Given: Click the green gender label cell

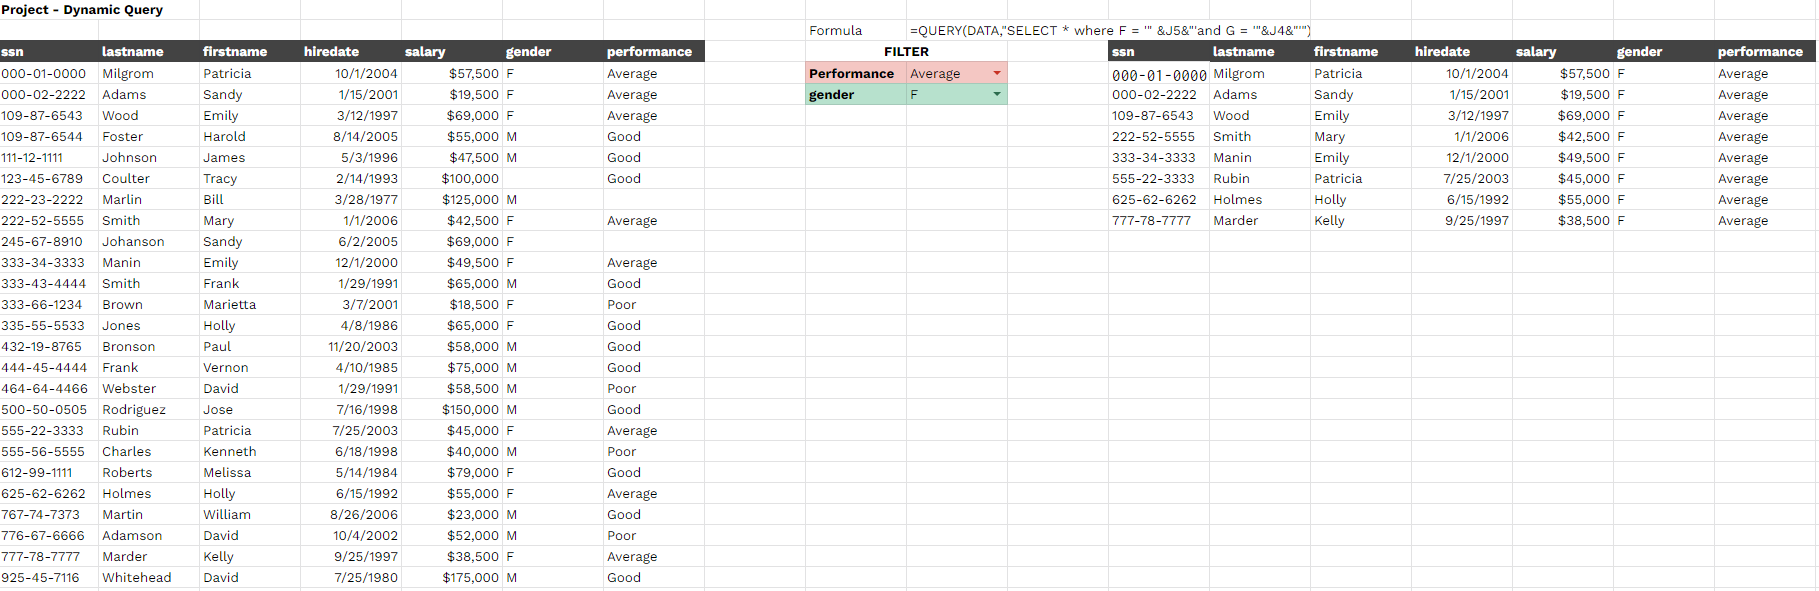Looking at the screenshot, I should pos(856,94).
